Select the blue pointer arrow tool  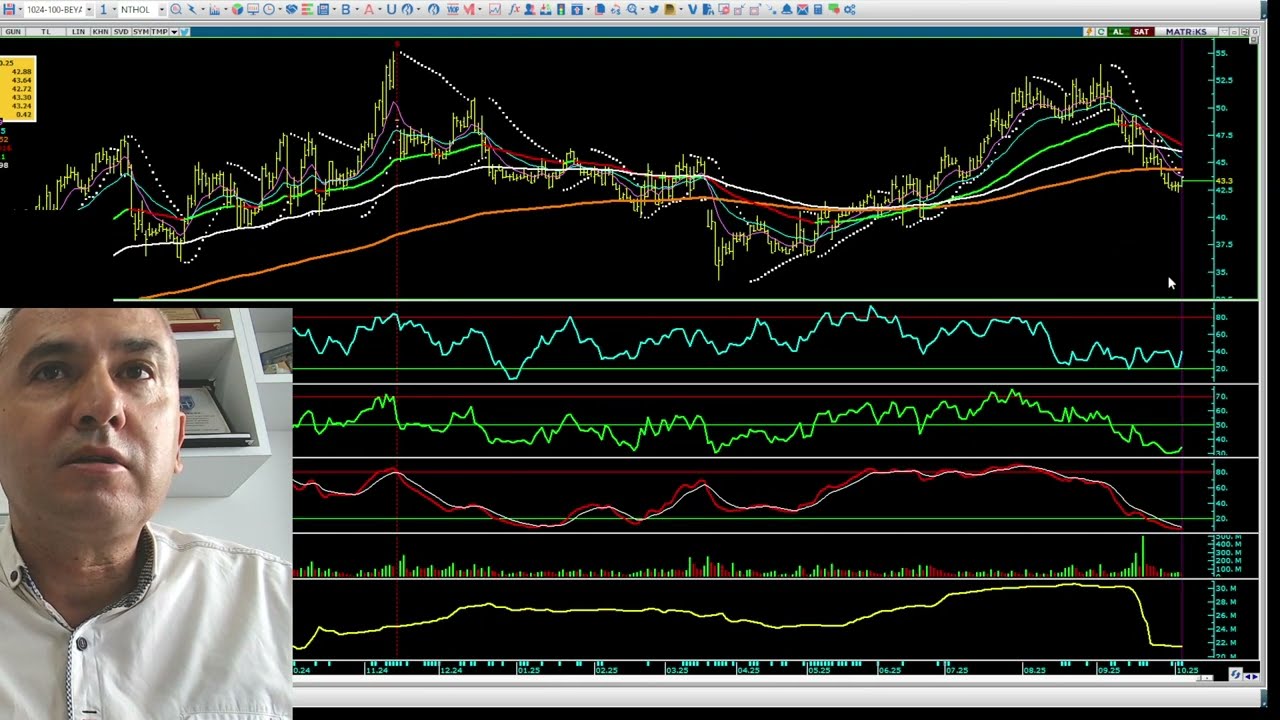click(192, 9)
